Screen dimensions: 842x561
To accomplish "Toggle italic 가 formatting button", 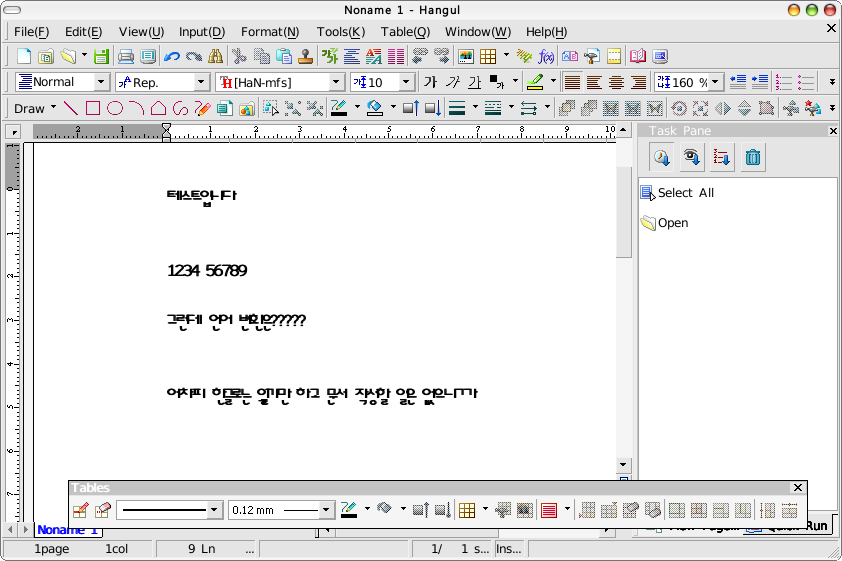I will pyautogui.click(x=453, y=82).
